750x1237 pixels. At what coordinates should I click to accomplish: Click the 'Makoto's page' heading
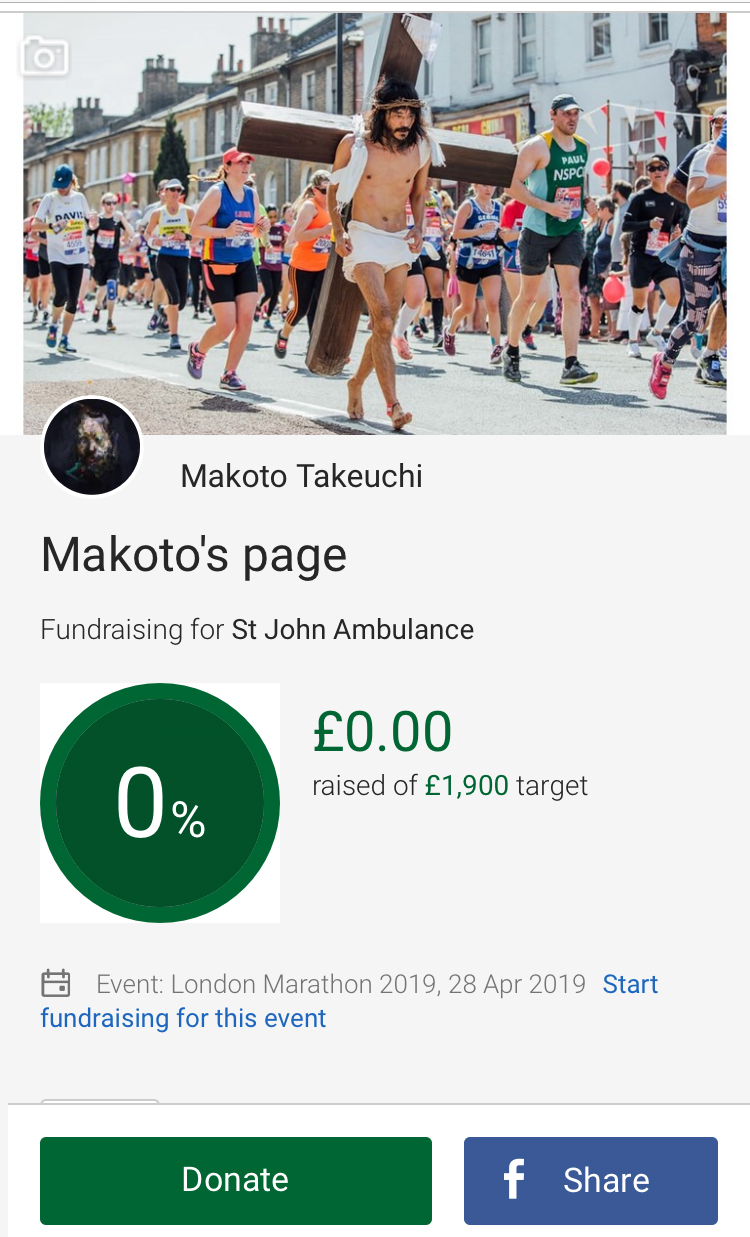(x=194, y=554)
